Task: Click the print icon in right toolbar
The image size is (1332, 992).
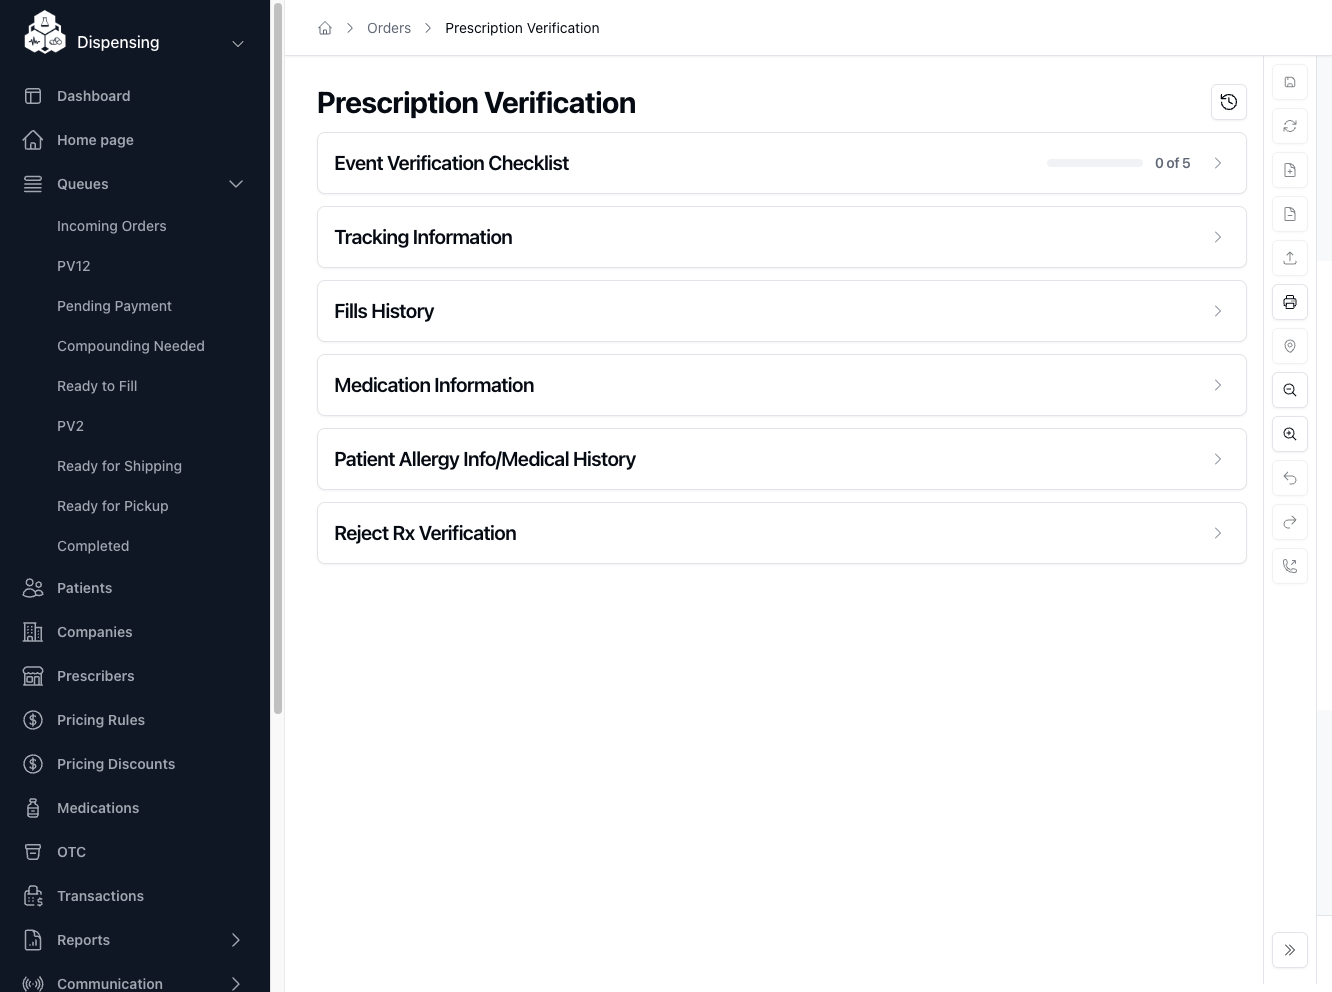Action: pyautogui.click(x=1290, y=302)
